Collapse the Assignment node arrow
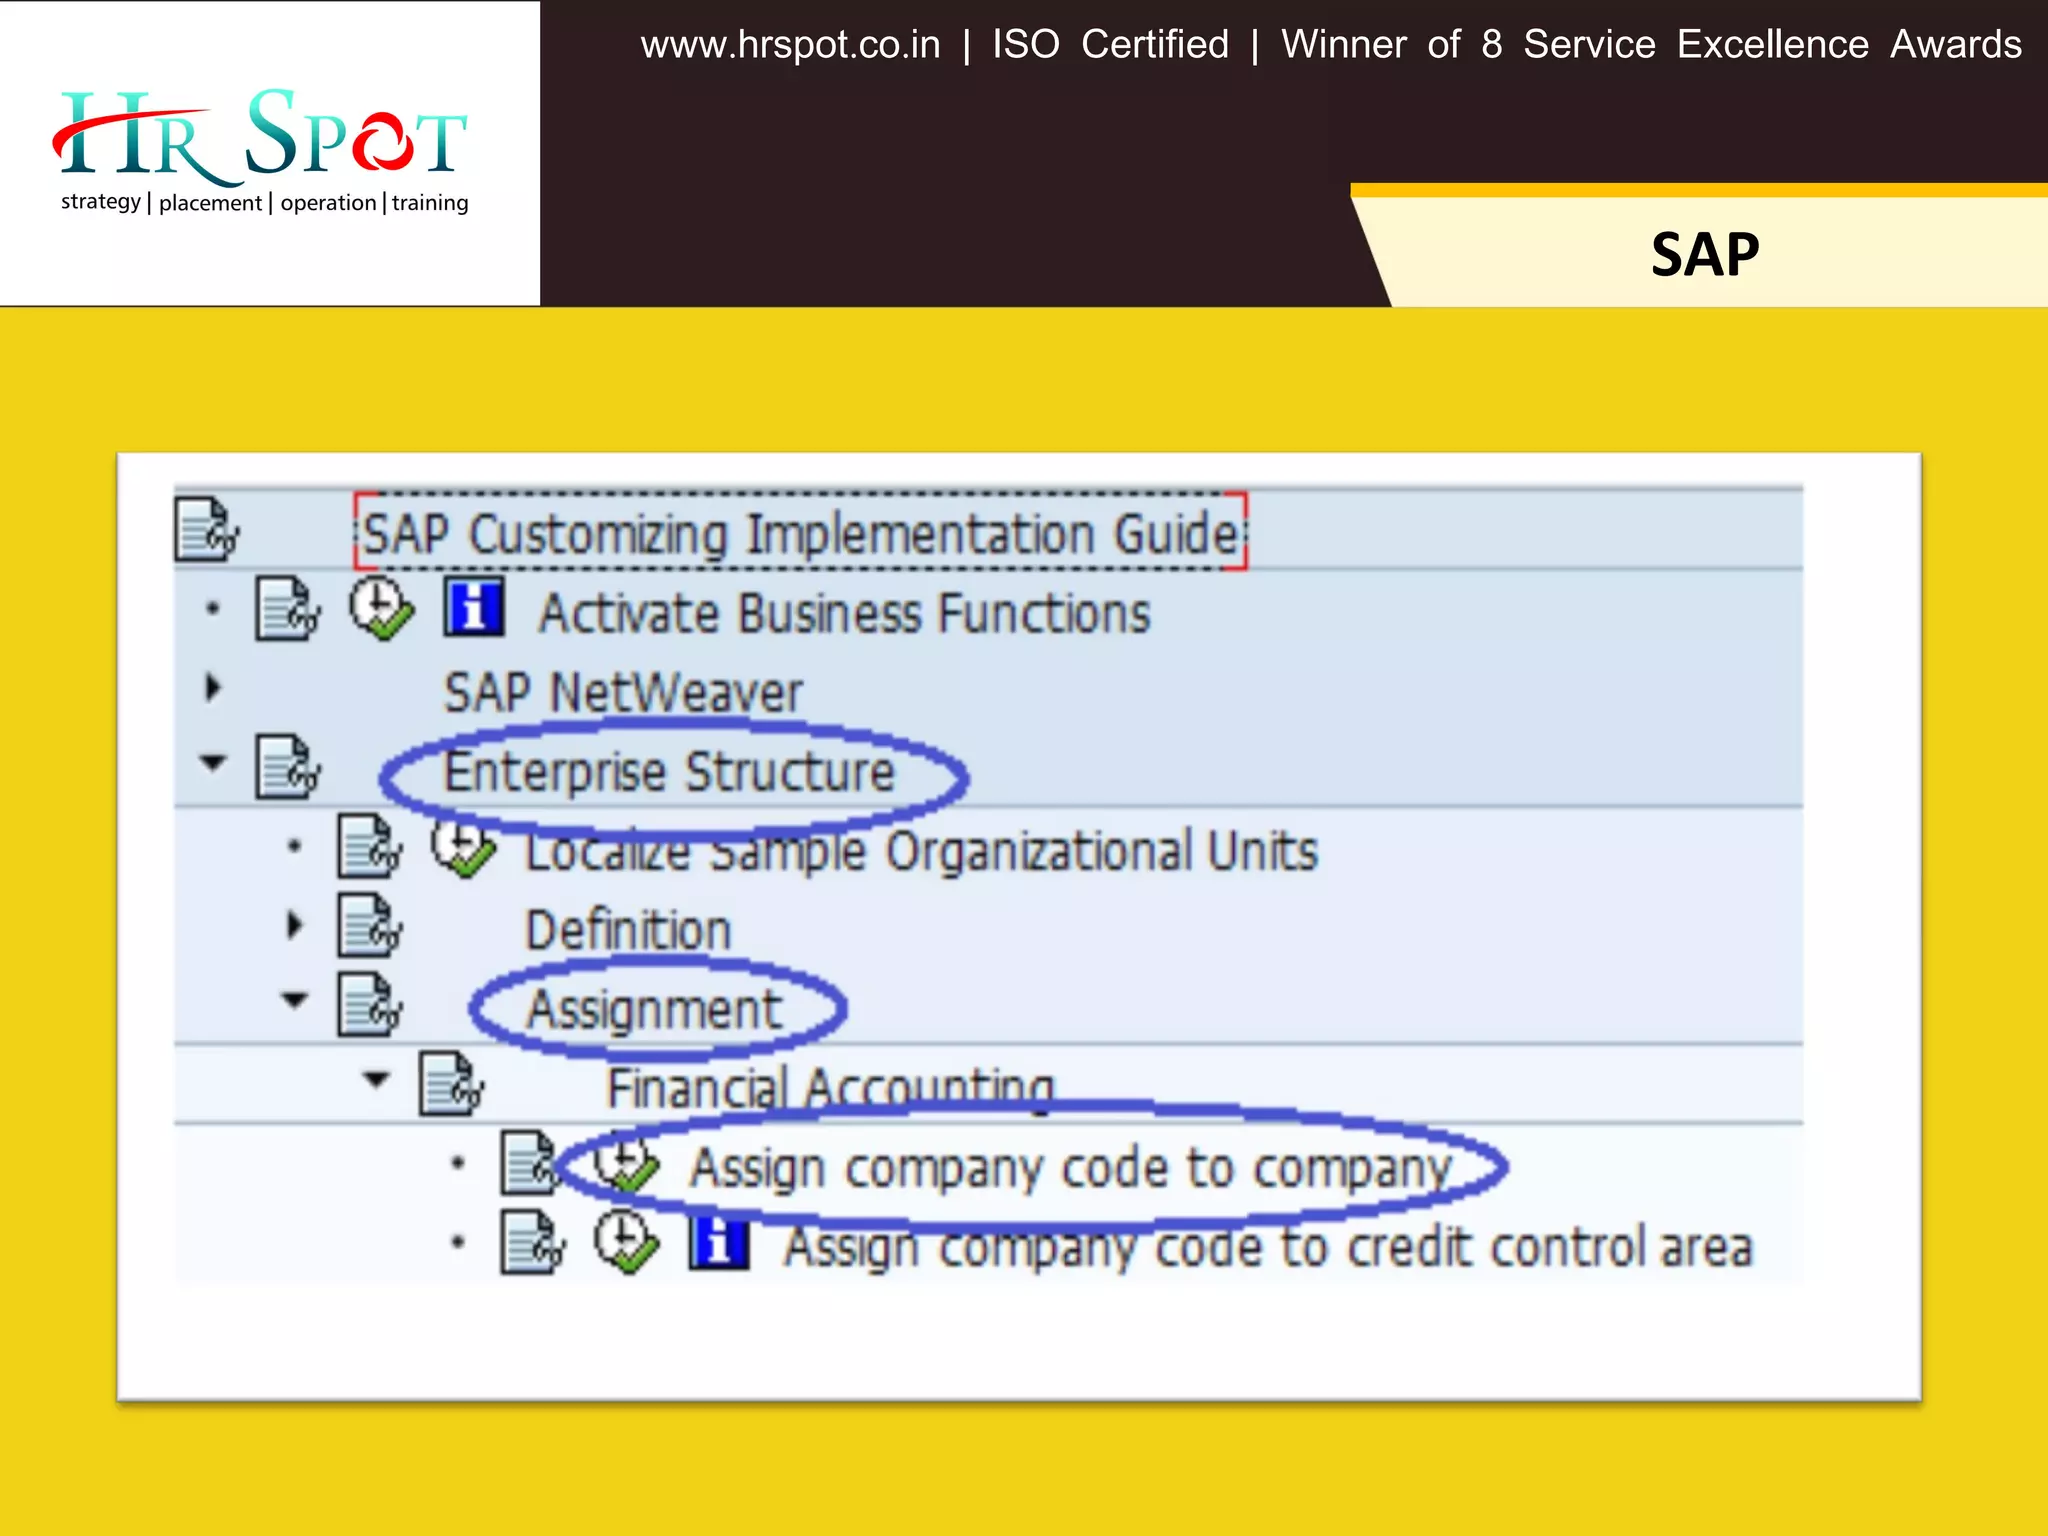The width and height of the screenshot is (2048, 1536). tap(294, 999)
